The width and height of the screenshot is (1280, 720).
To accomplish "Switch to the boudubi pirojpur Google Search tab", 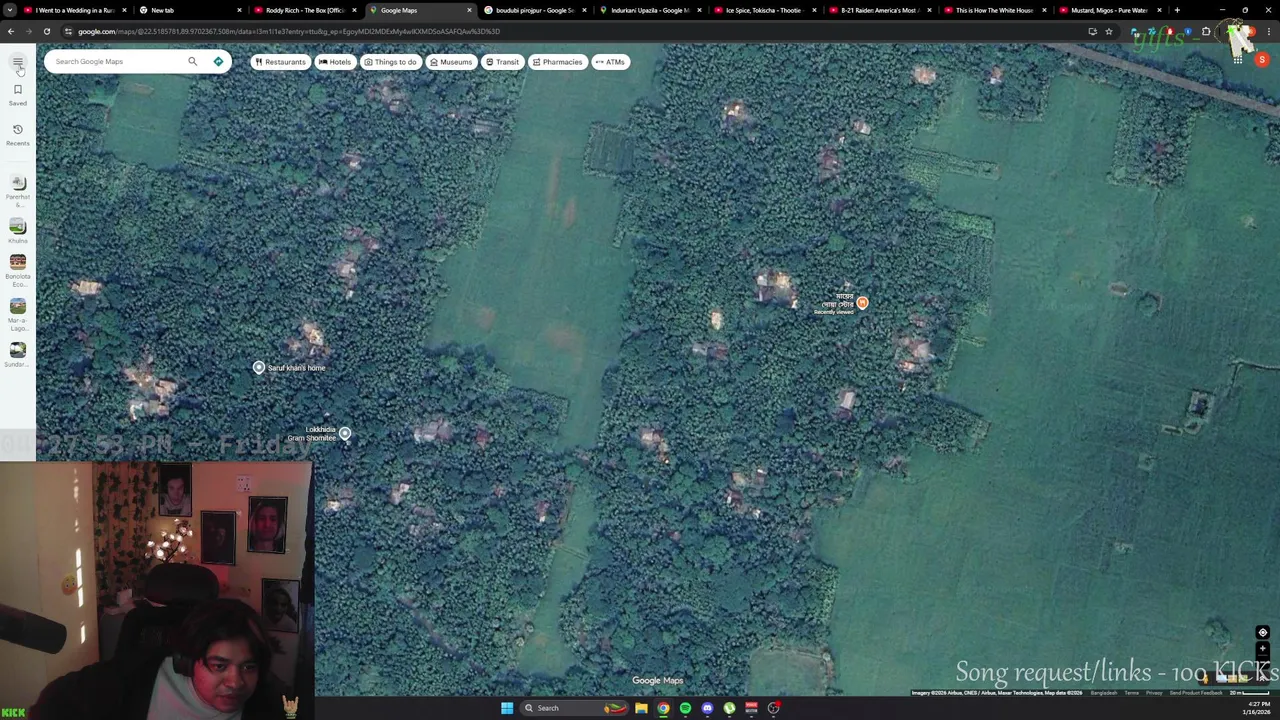I will 534,10.
